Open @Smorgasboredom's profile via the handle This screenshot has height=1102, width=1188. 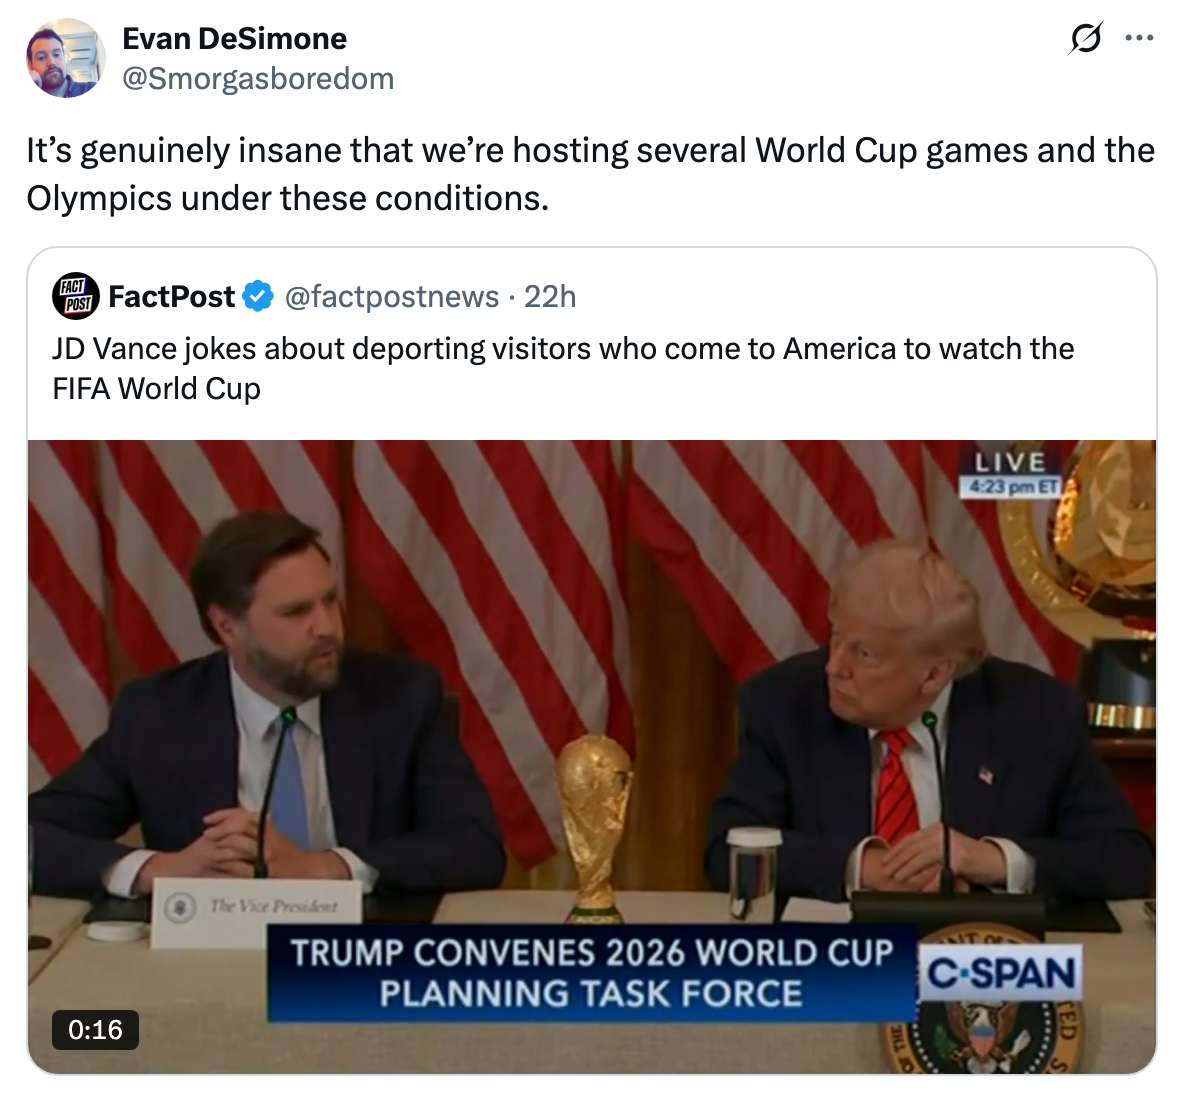click(x=258, y=77)
